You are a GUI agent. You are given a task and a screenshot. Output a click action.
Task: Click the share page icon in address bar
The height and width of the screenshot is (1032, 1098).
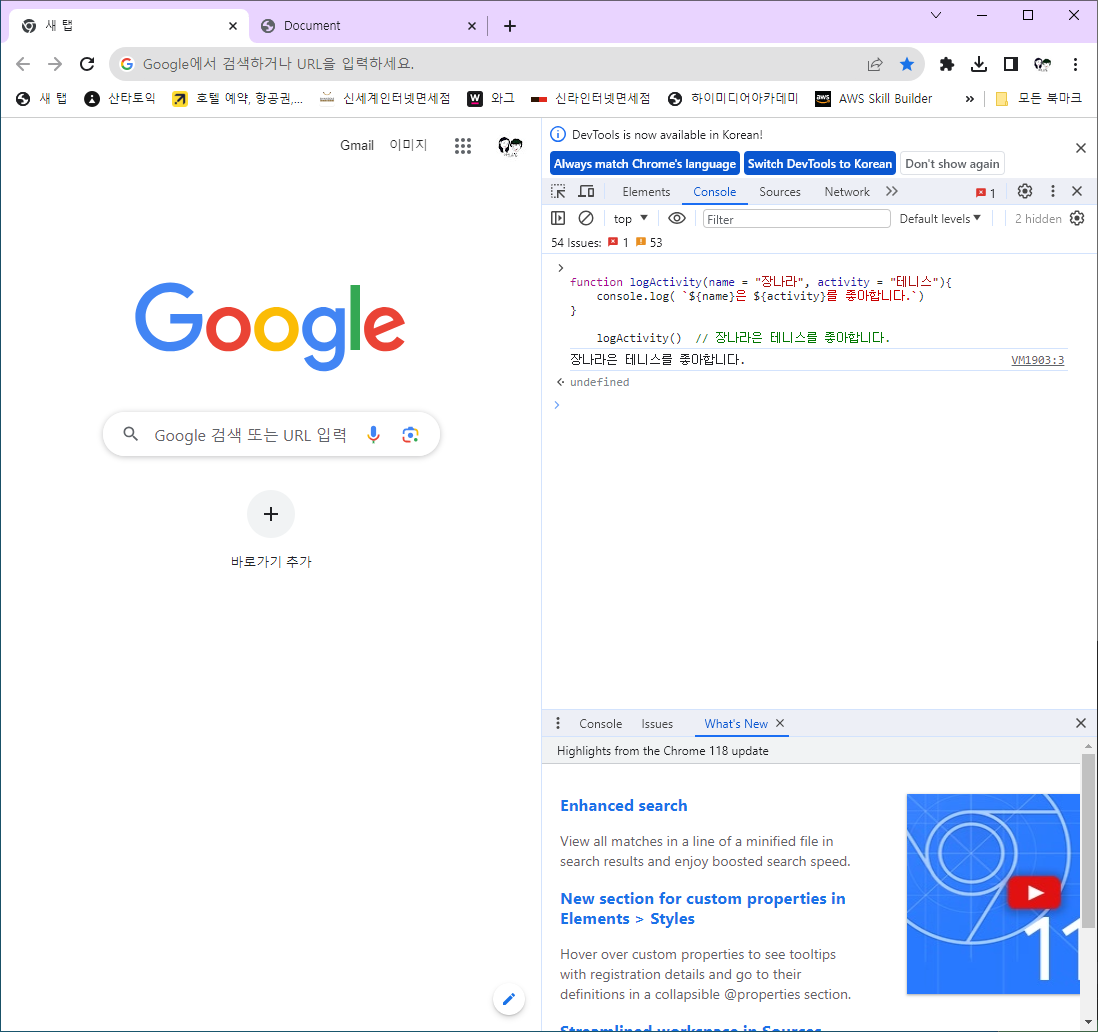[x=875, y=64]
